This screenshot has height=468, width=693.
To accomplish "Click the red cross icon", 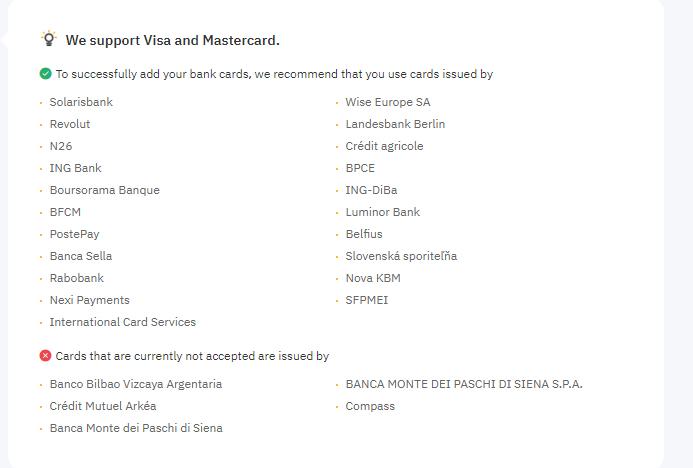I will (x=46, y=356).
